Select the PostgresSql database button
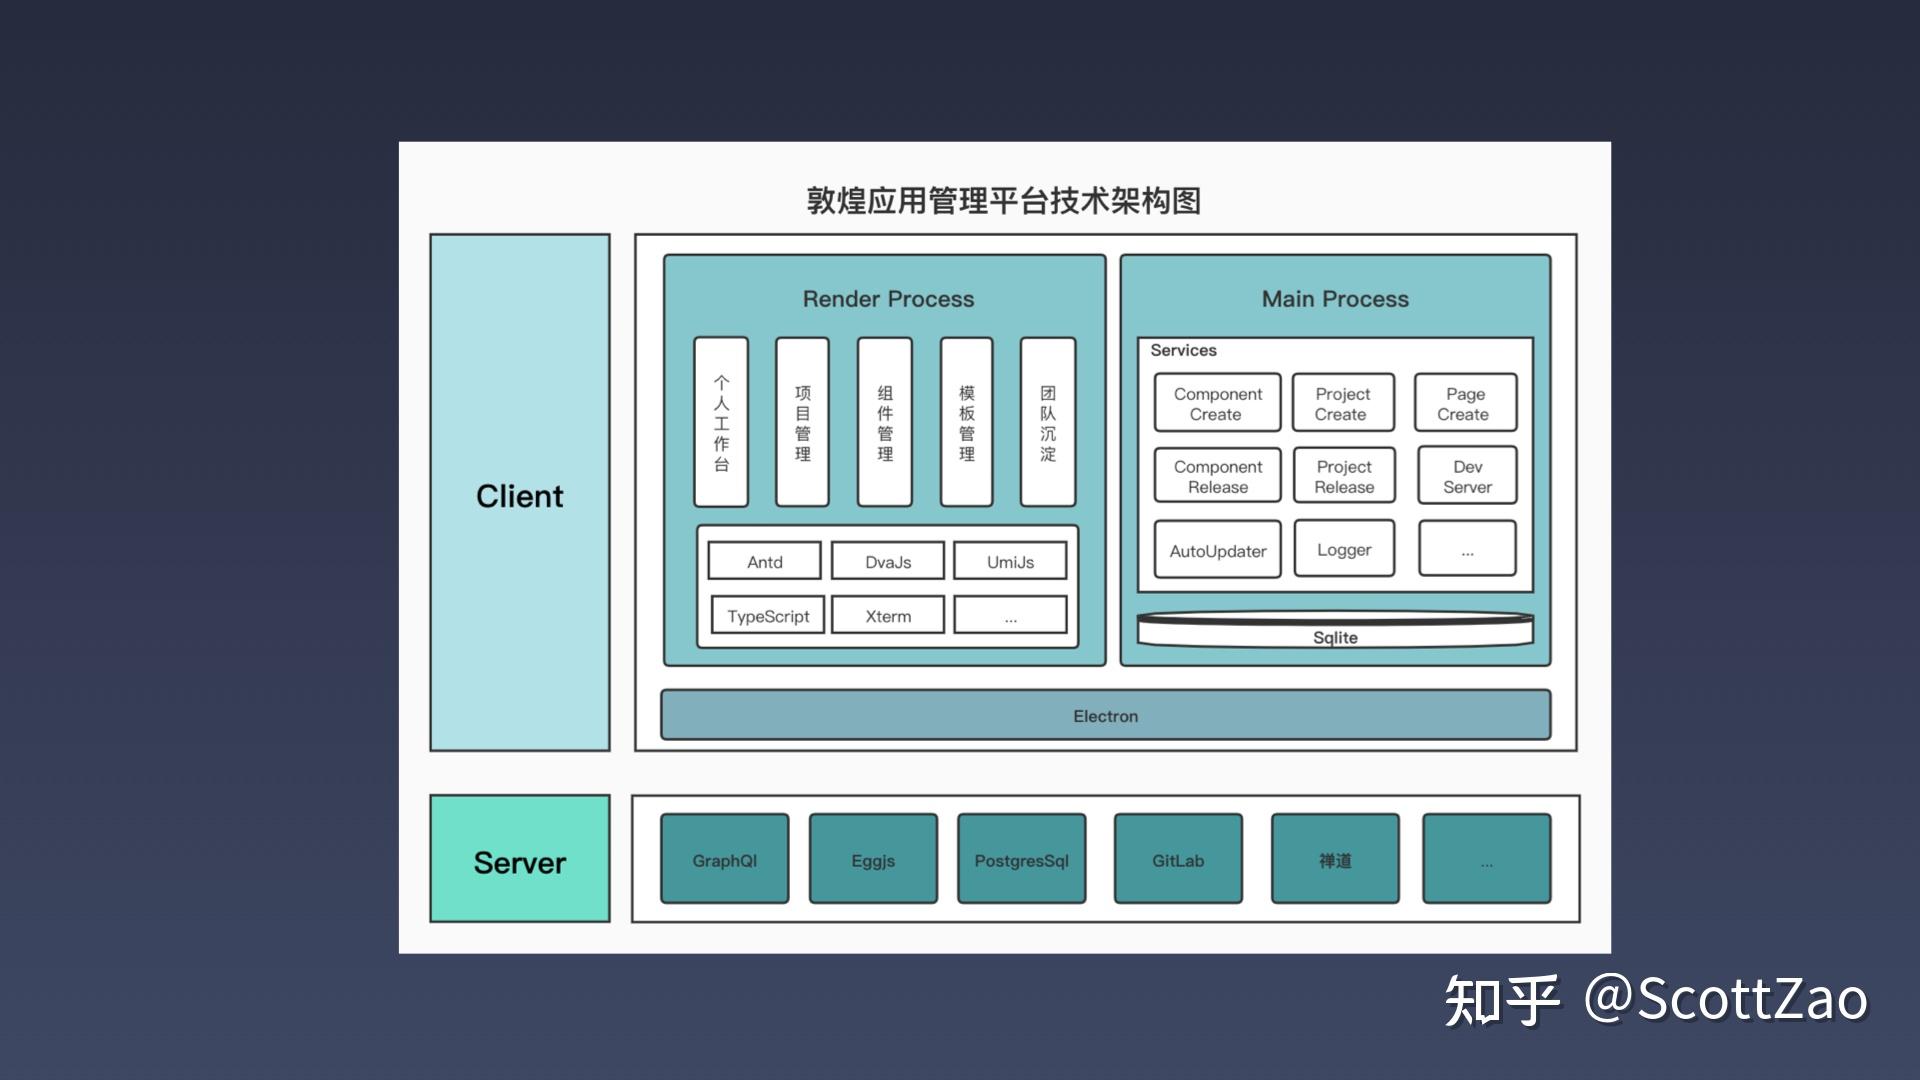 [1021, 861]
